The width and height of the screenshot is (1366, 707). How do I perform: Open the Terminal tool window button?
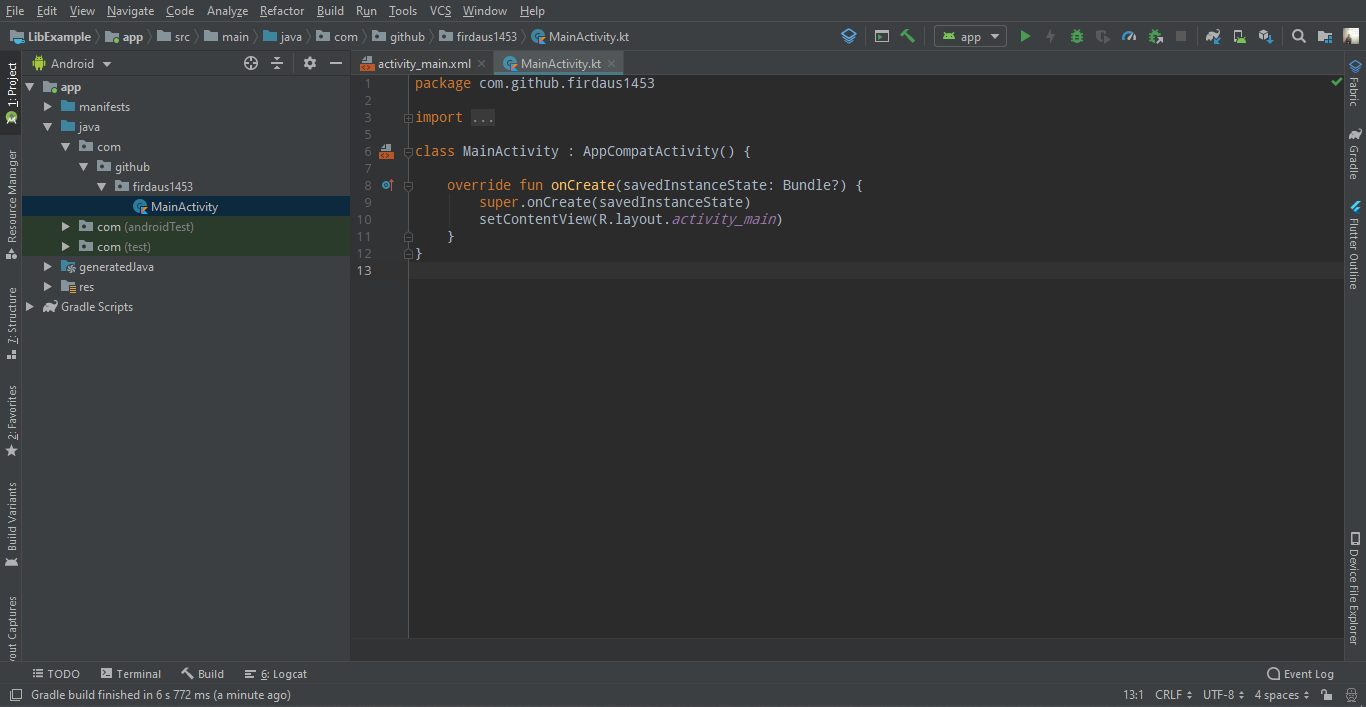(x=130, y=674)
